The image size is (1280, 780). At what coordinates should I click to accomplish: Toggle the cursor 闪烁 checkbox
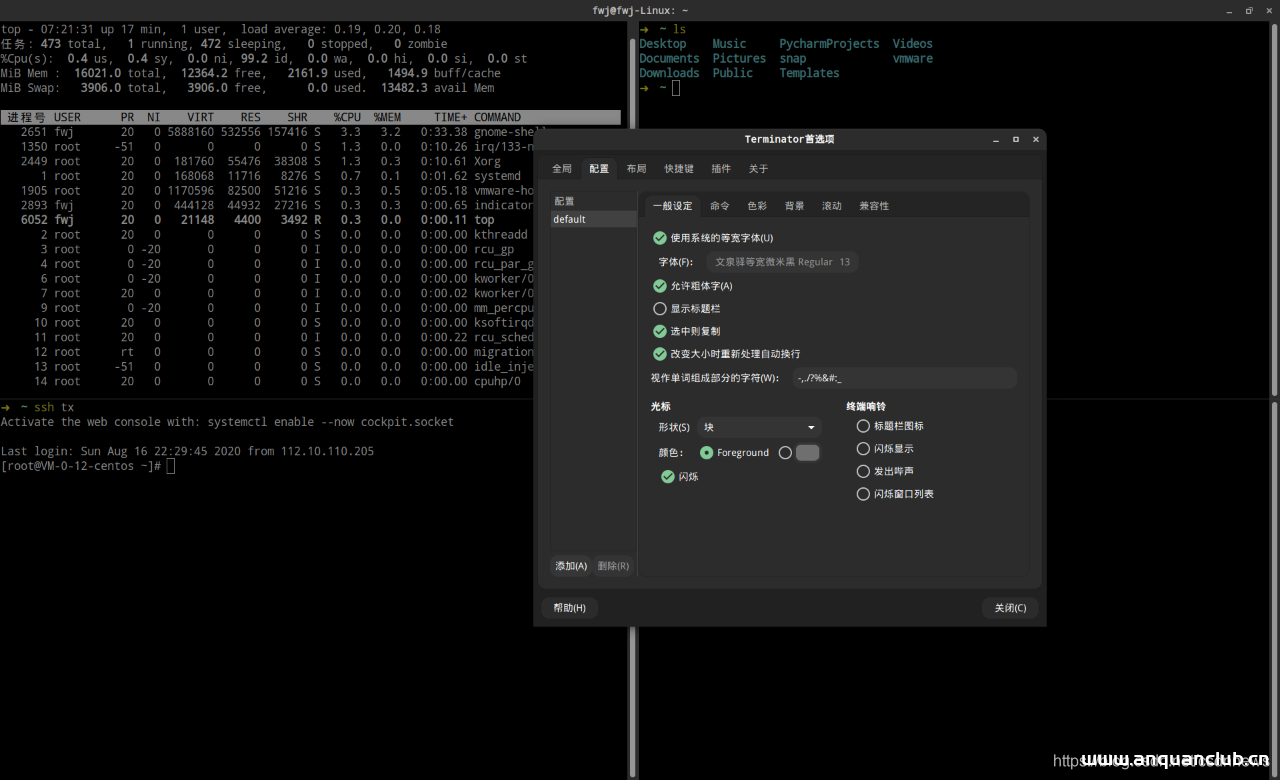(668, 477)
